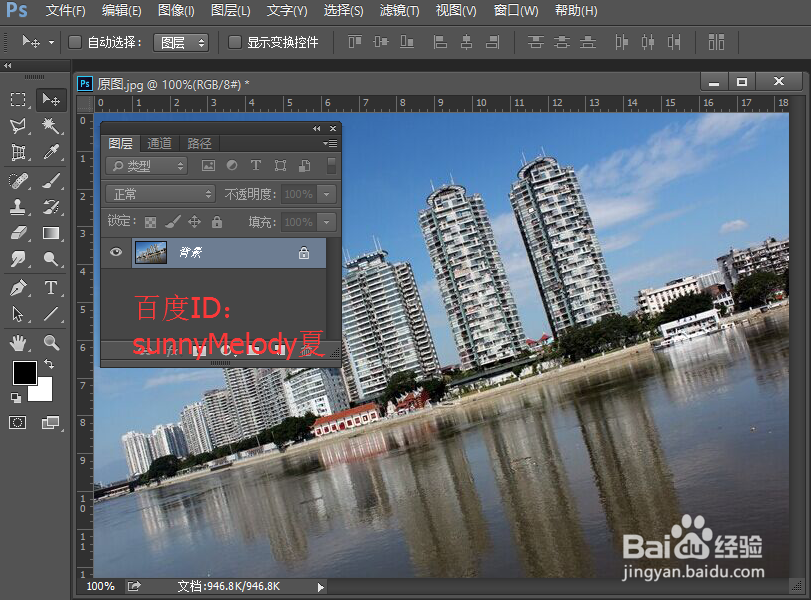Open the 滤镜(T) menu
The width and height of the screenshot is (811, 600).
pos(400,10)
